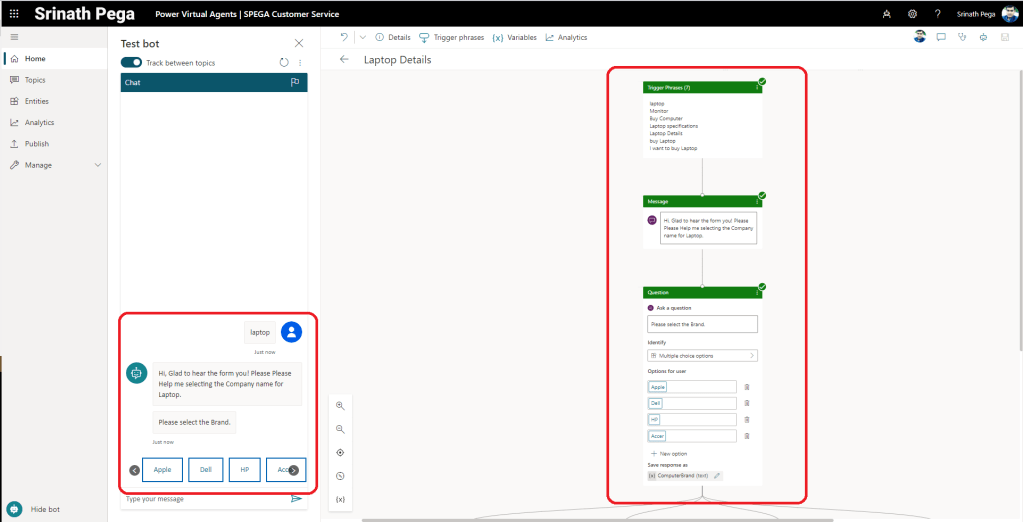This screenshot has width=1023, height=522.
Task: Click the zoom out canvas icon
Action: coord(340,429)
